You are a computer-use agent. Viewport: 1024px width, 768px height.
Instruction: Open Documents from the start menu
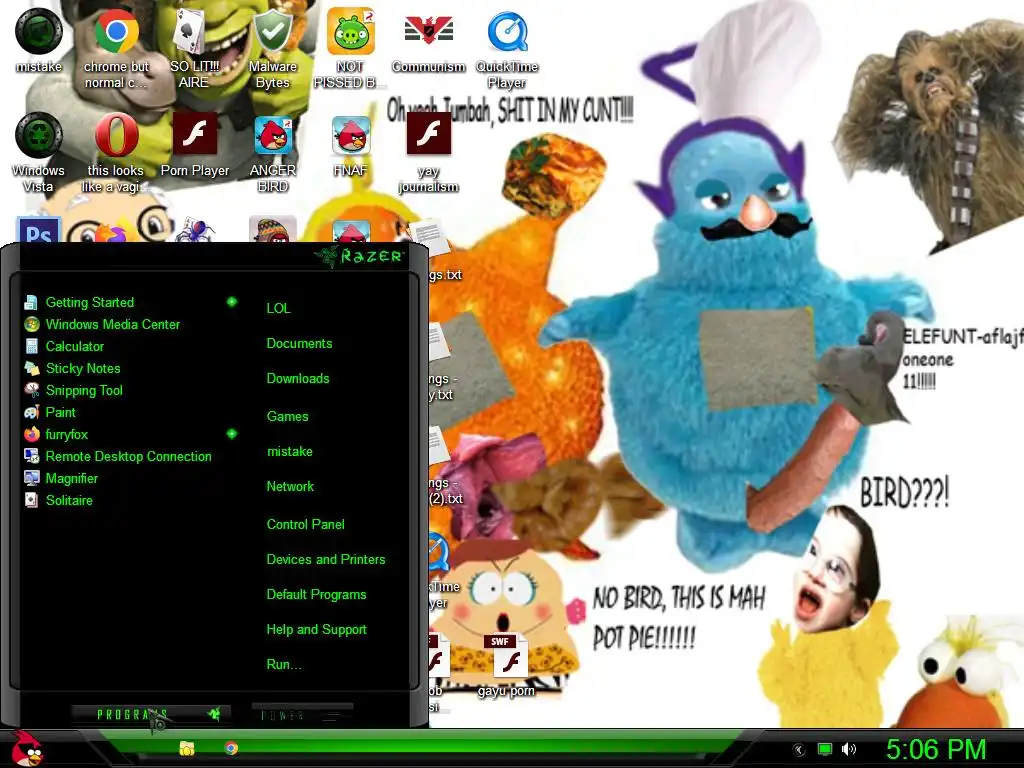point(299,344)
